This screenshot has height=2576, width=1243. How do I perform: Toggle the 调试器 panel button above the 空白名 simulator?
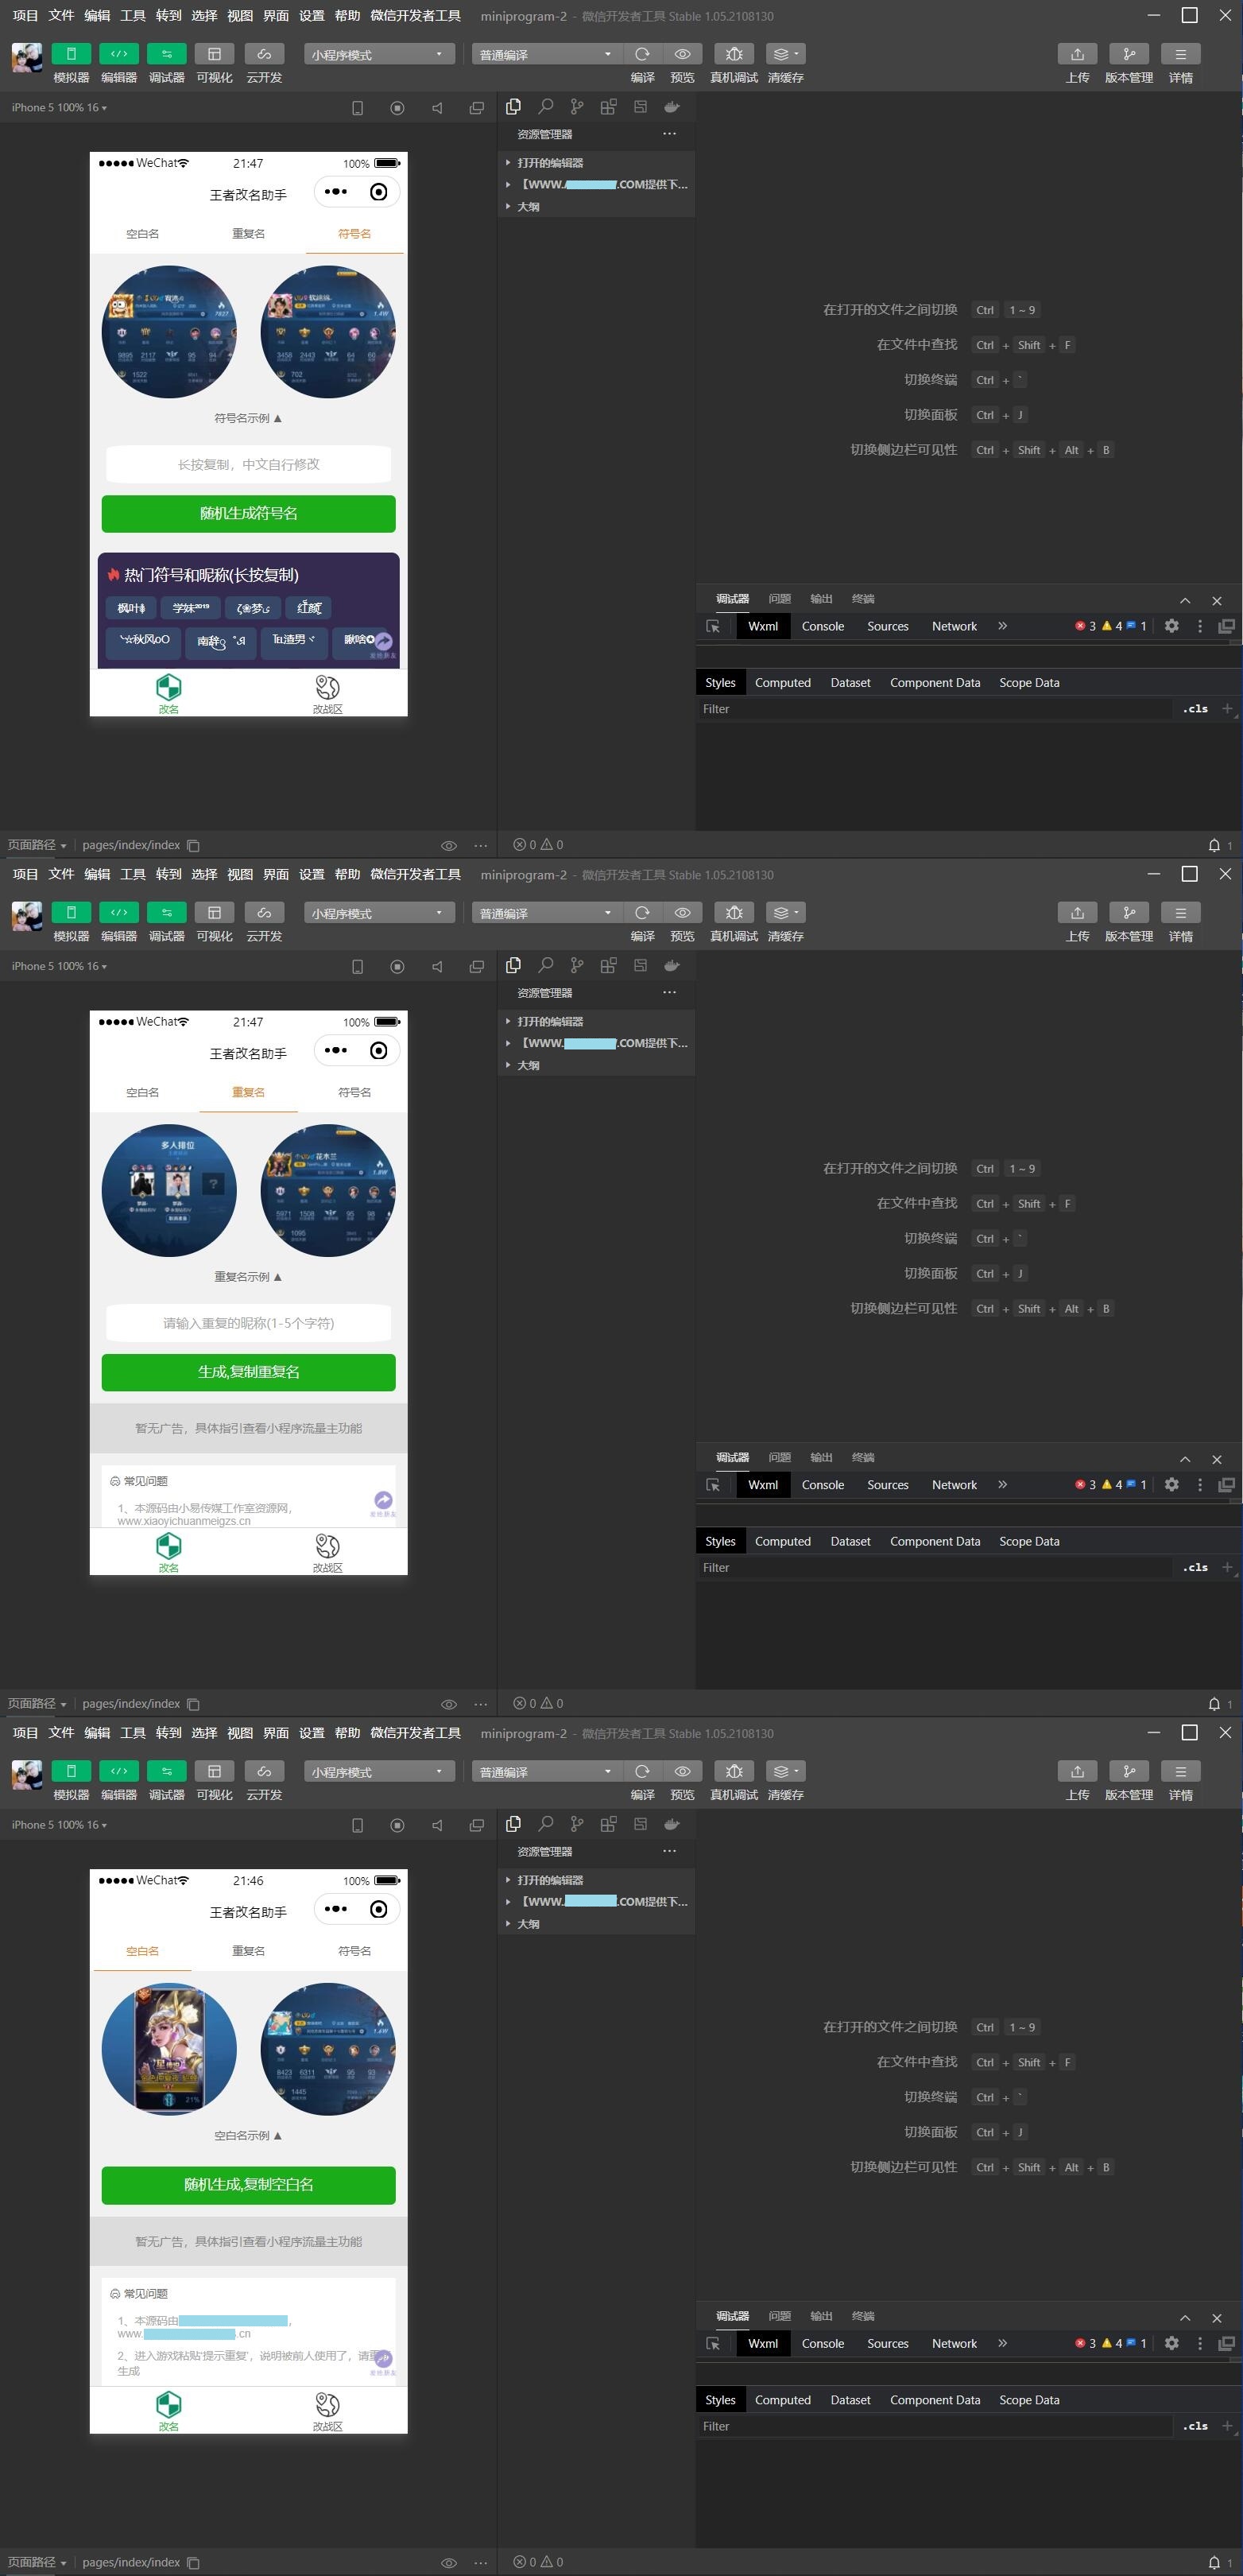click(x=166, y=1771)
